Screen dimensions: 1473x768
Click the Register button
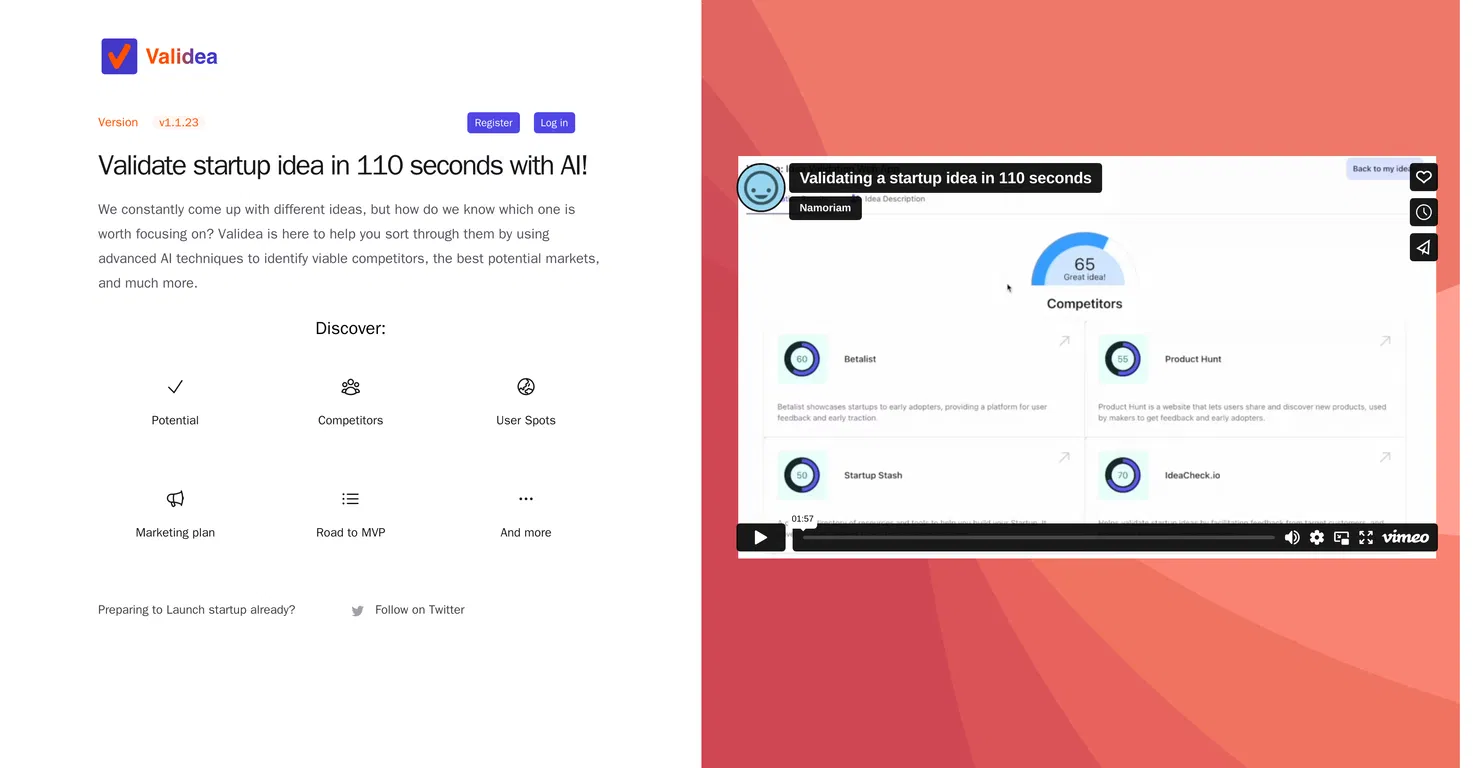coord(493,123)
